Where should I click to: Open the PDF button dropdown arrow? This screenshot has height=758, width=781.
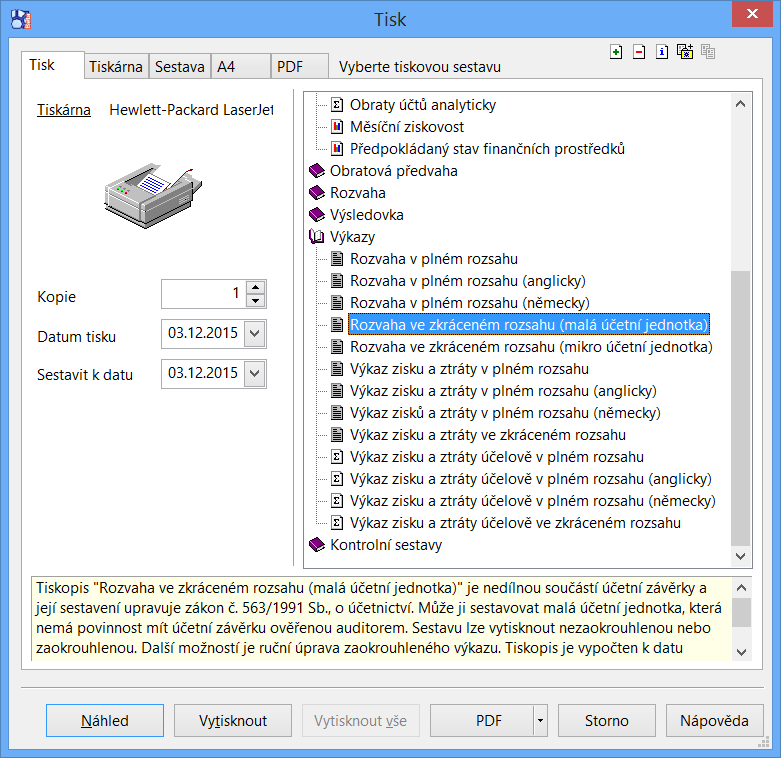[540, 720]
